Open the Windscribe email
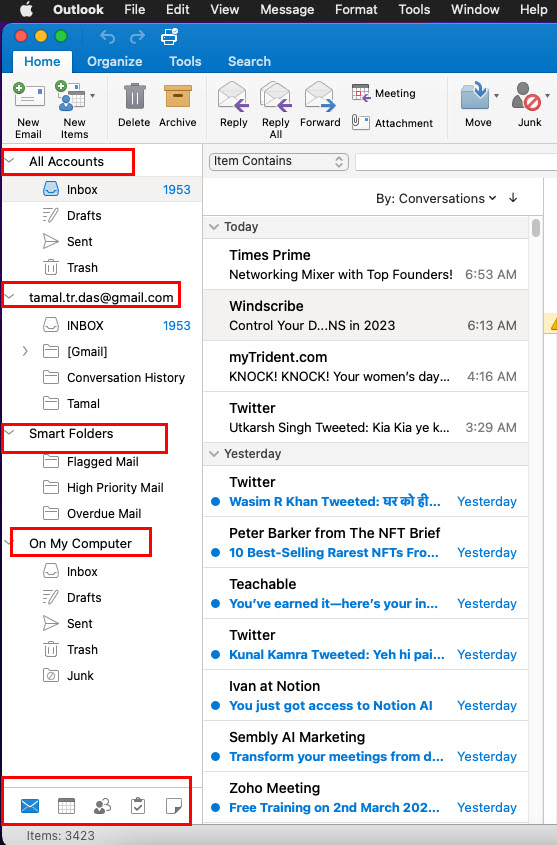Screen dimensions: 557x845 366,316
